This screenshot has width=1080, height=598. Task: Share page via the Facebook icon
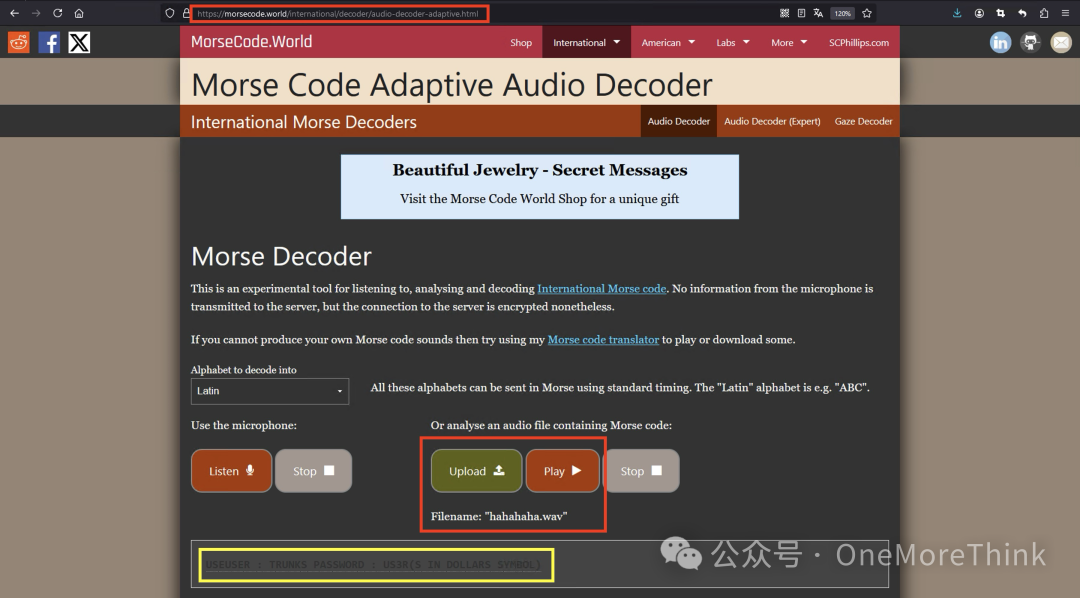coord(49,43)
